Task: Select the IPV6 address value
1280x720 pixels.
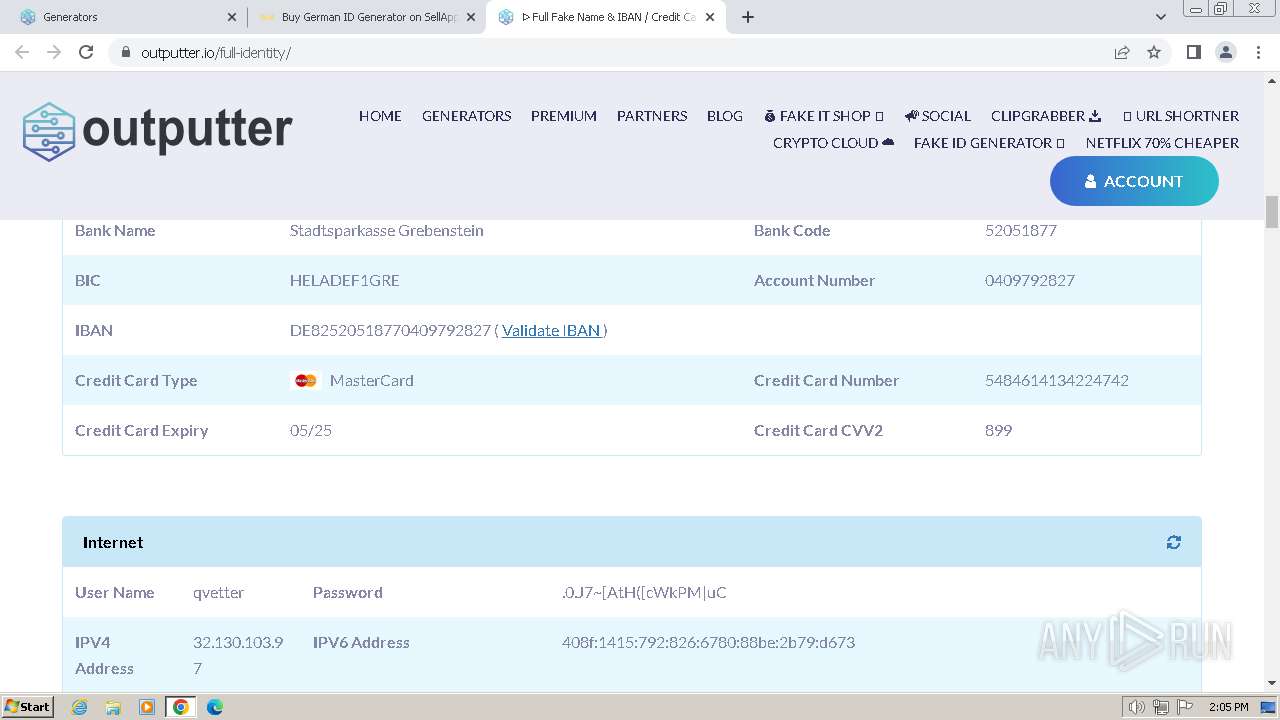Action: (708, 642)
